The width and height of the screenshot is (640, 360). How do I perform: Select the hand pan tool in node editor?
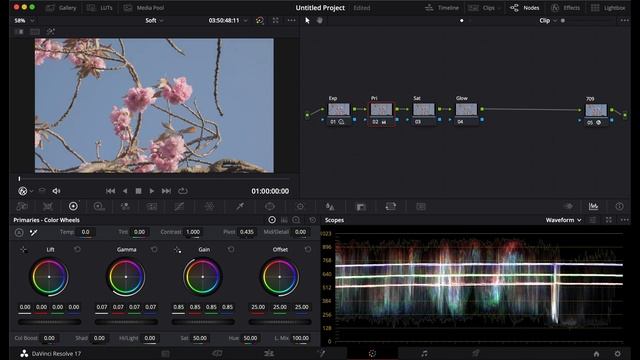[320, 20]
